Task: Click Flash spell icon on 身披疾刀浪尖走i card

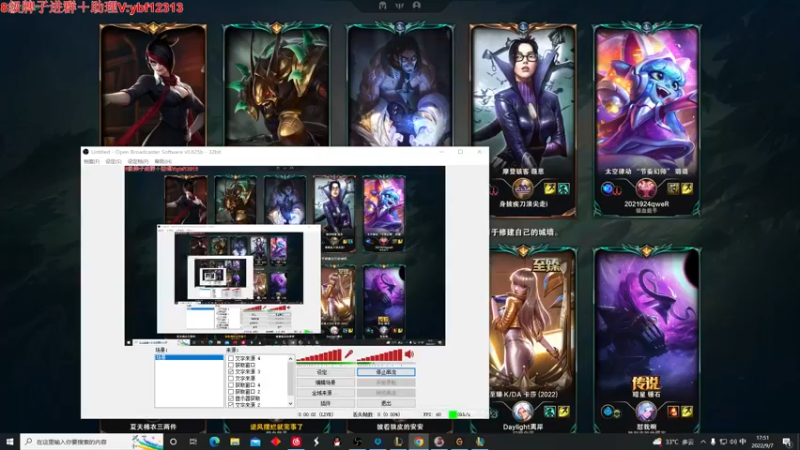Action: point(549,189)
